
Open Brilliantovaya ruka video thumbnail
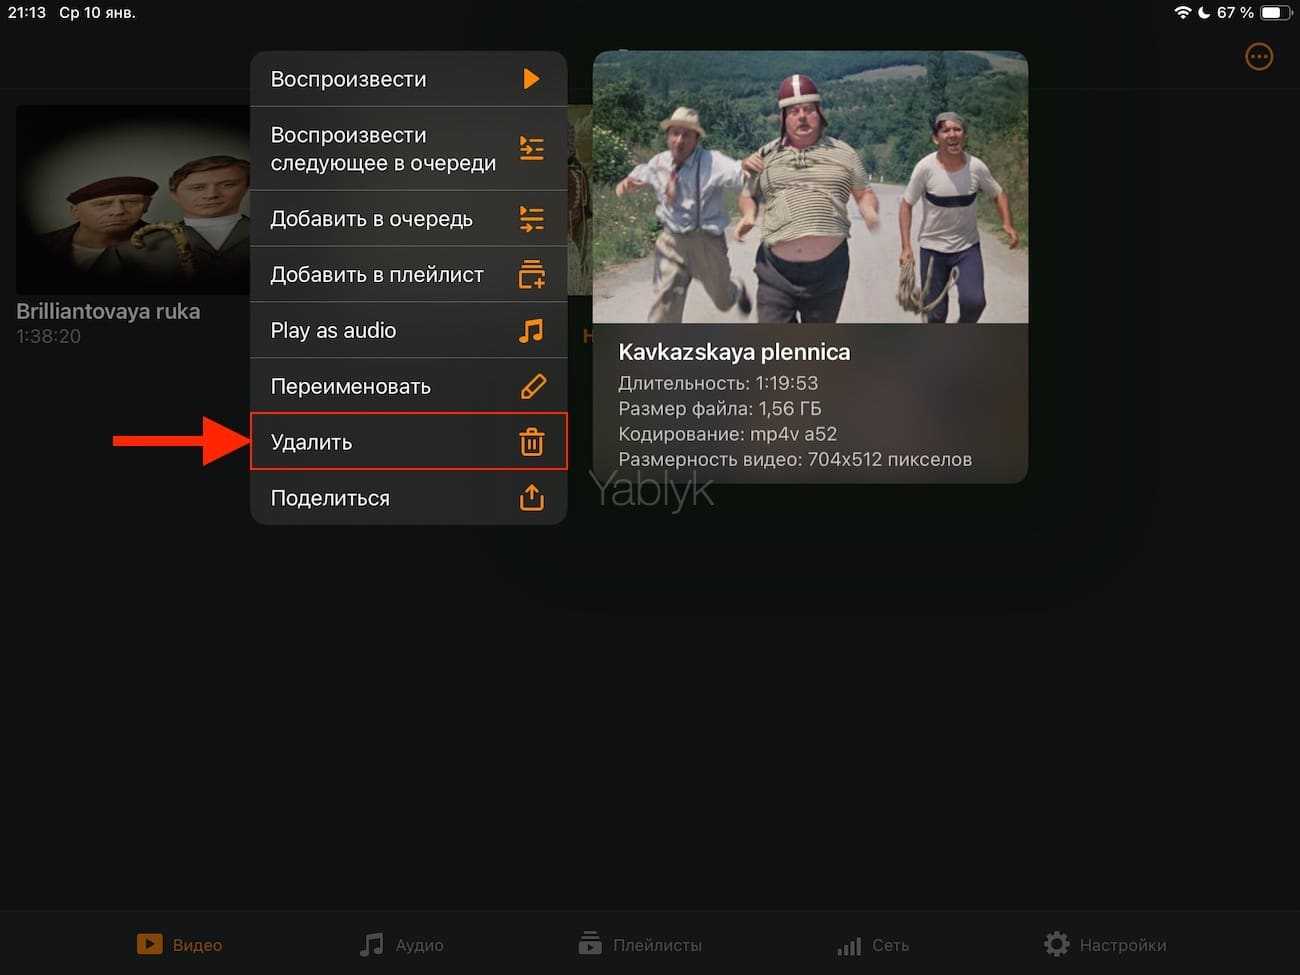click(x=132, y=200)
